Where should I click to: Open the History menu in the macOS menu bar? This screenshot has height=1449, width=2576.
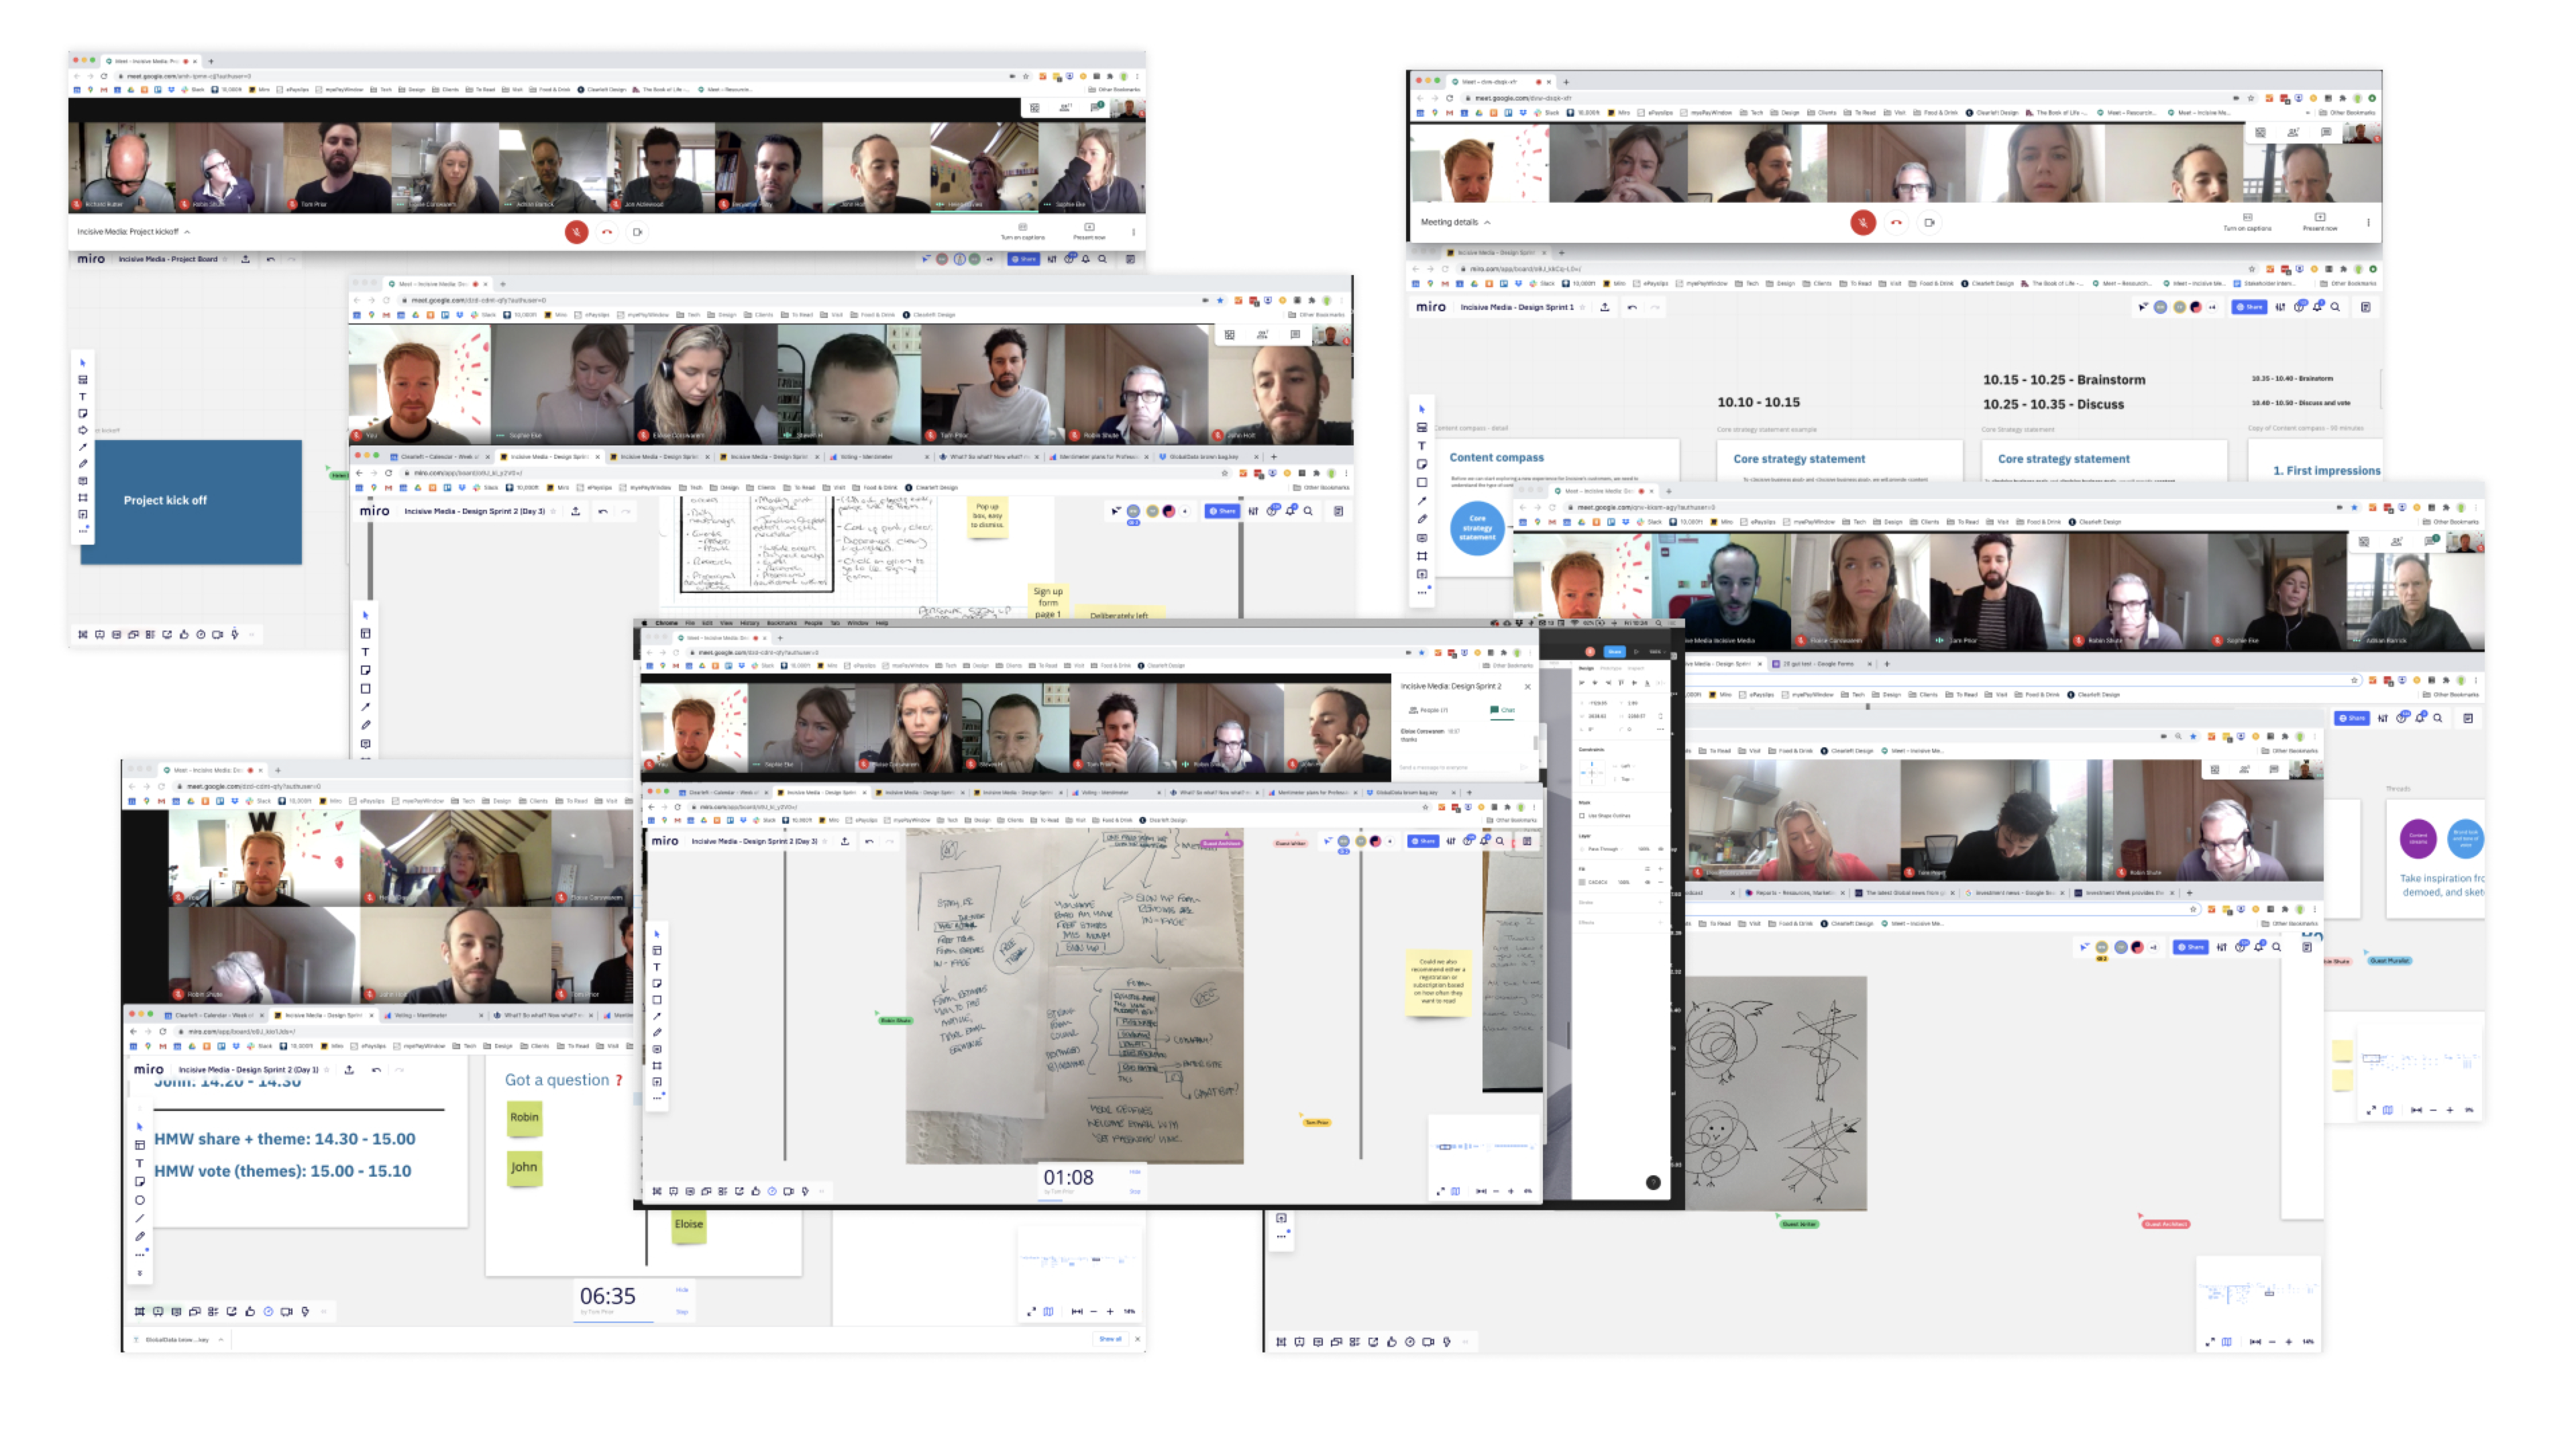[750, 623]
